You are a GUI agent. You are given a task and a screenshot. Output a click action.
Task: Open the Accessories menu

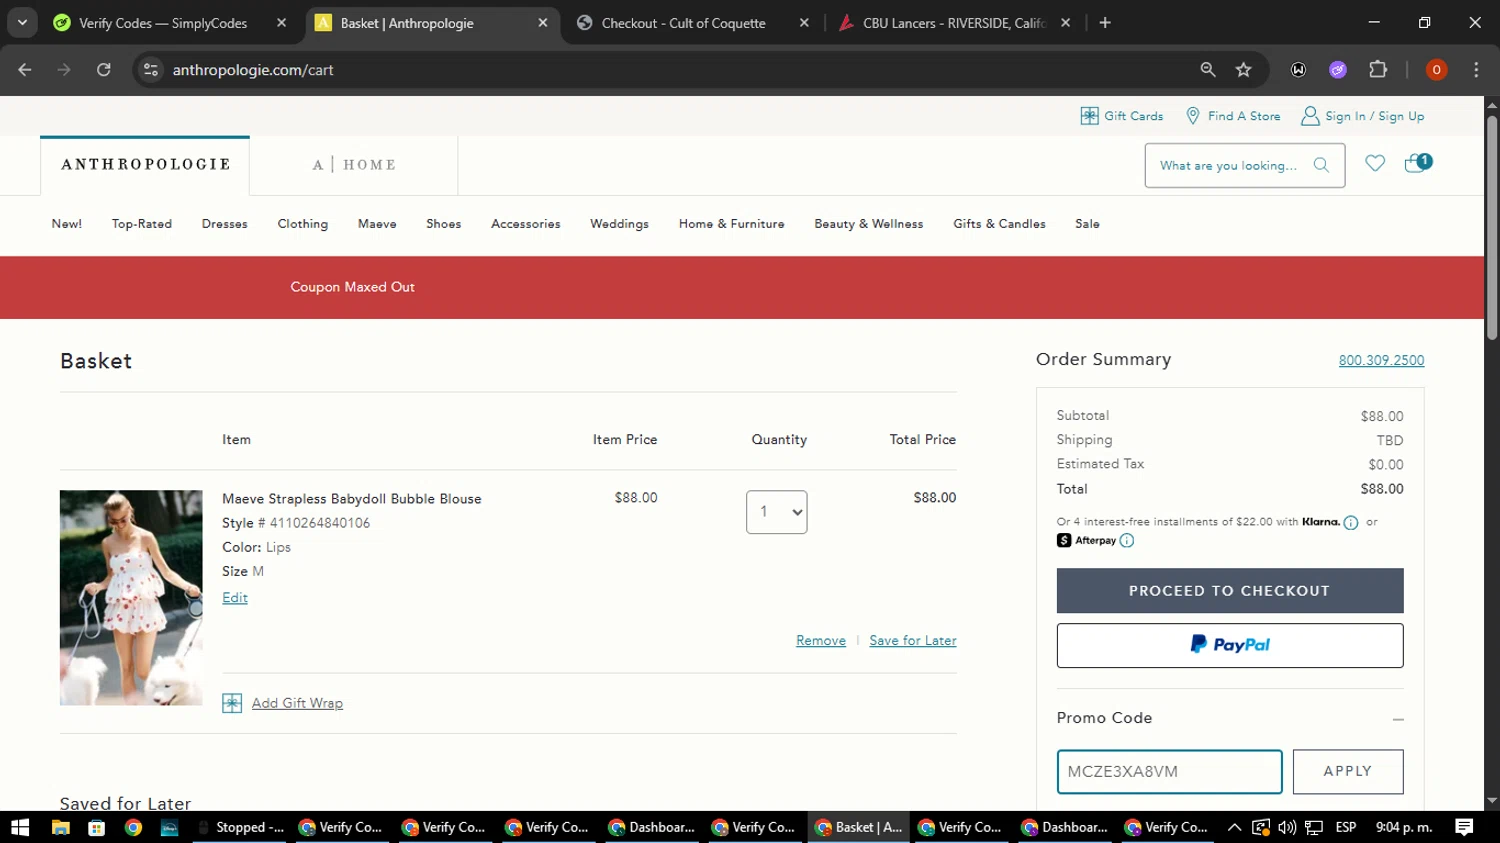click(526, 224)
